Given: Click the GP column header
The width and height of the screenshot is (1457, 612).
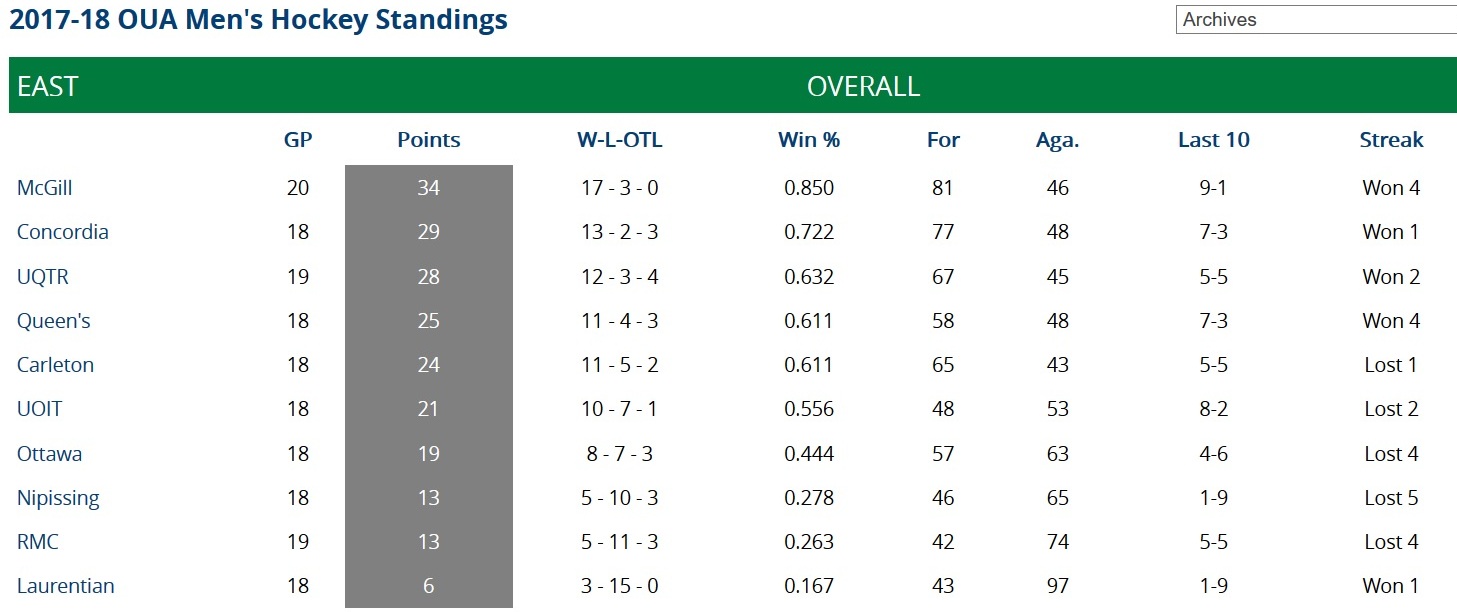Looking at the screenshot, I should 298,140.
